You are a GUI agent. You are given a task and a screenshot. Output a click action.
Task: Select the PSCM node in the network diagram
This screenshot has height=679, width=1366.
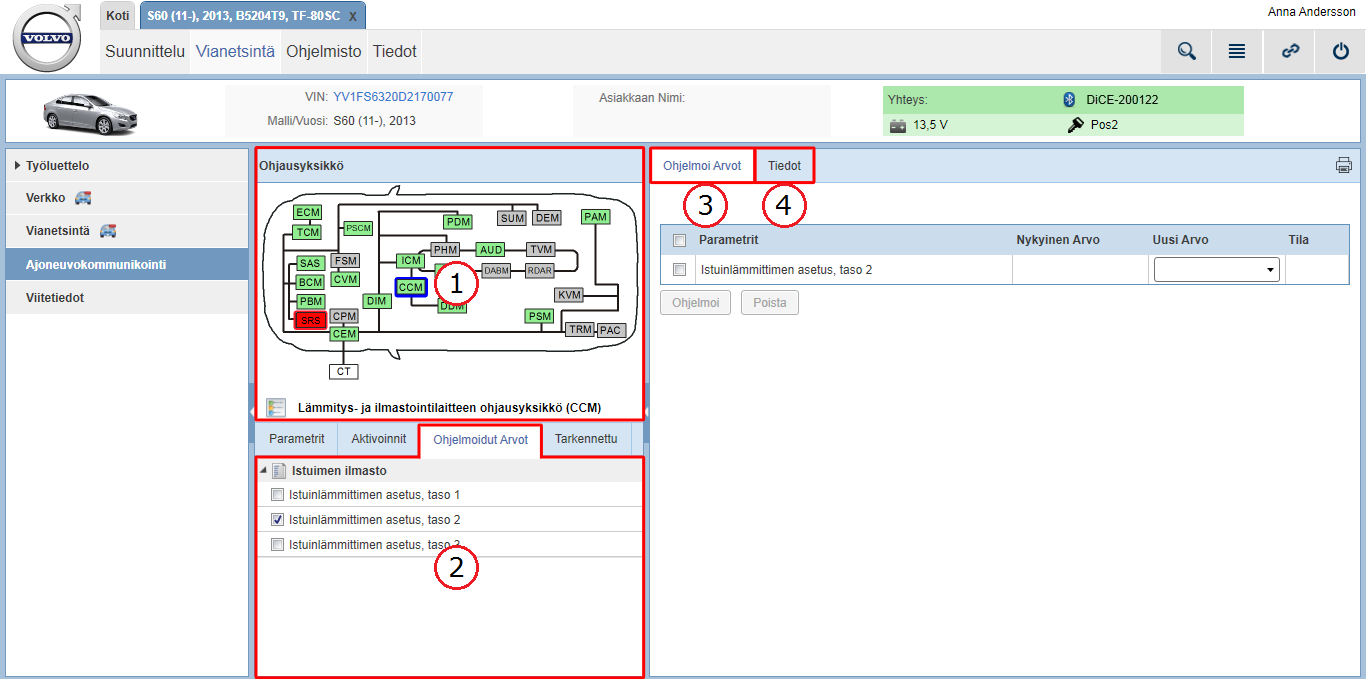coord(358,228)
